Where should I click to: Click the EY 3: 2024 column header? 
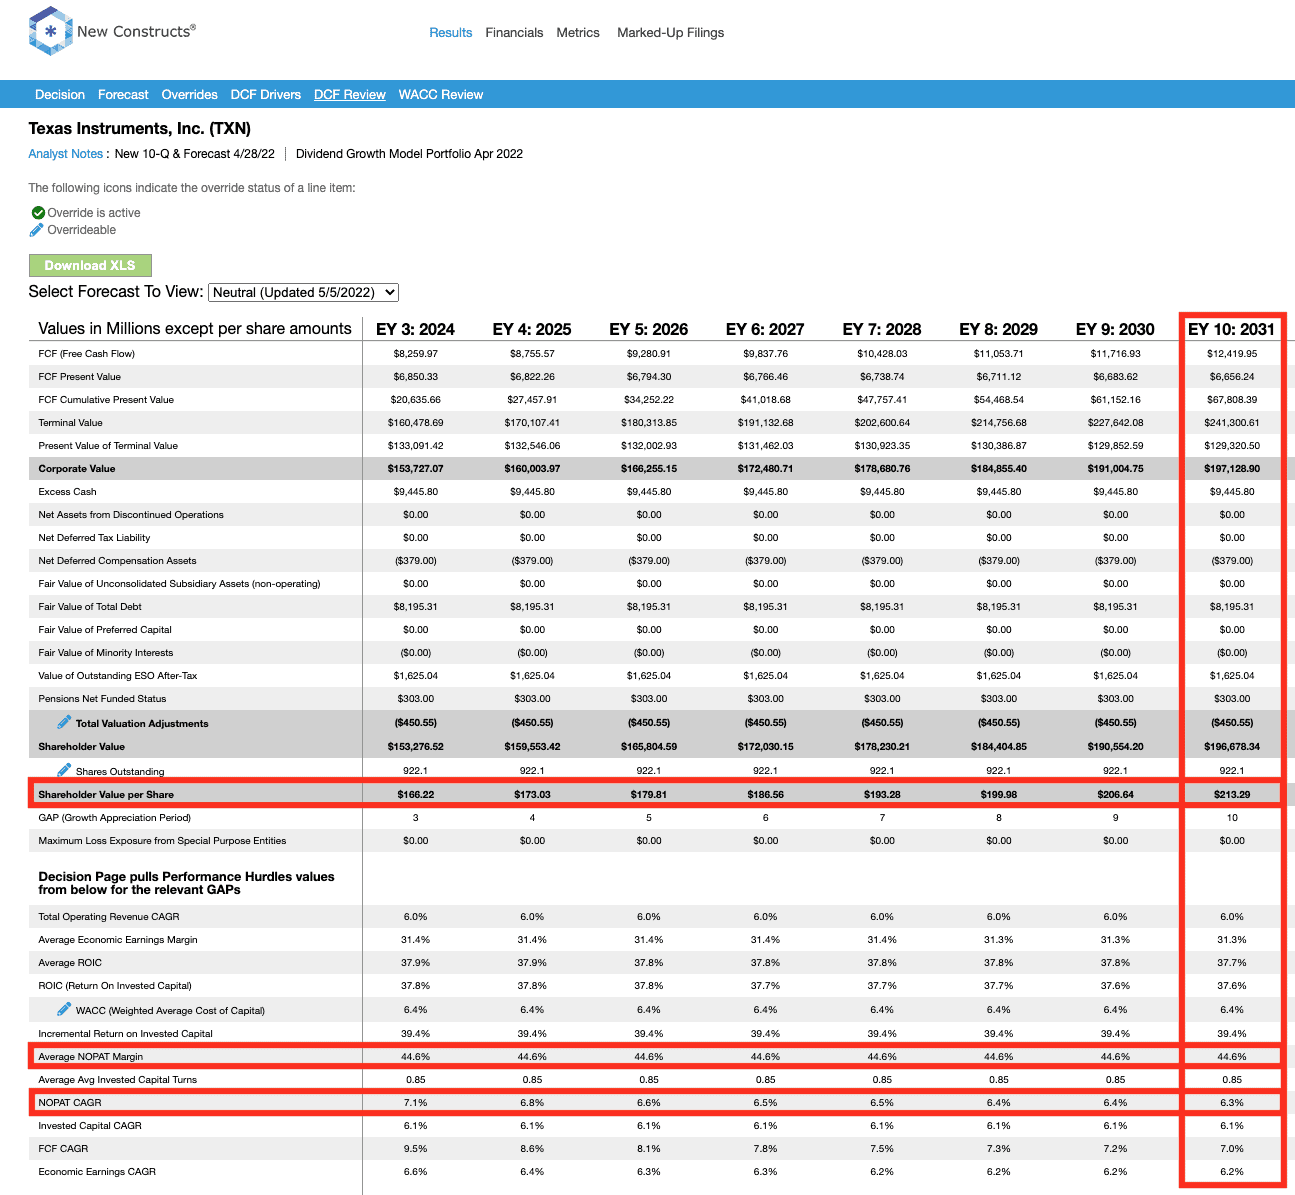pos(415,329)
